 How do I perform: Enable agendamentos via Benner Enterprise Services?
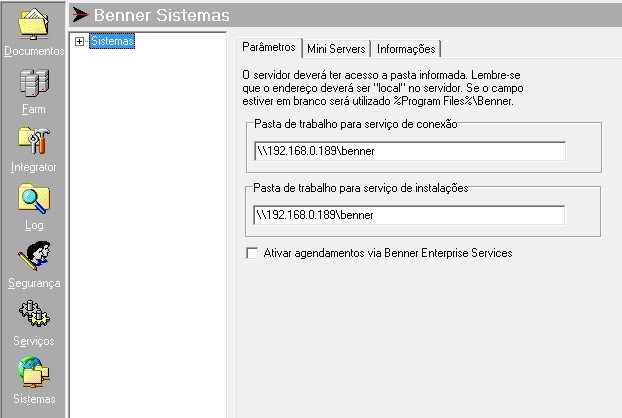coord(251,254)
